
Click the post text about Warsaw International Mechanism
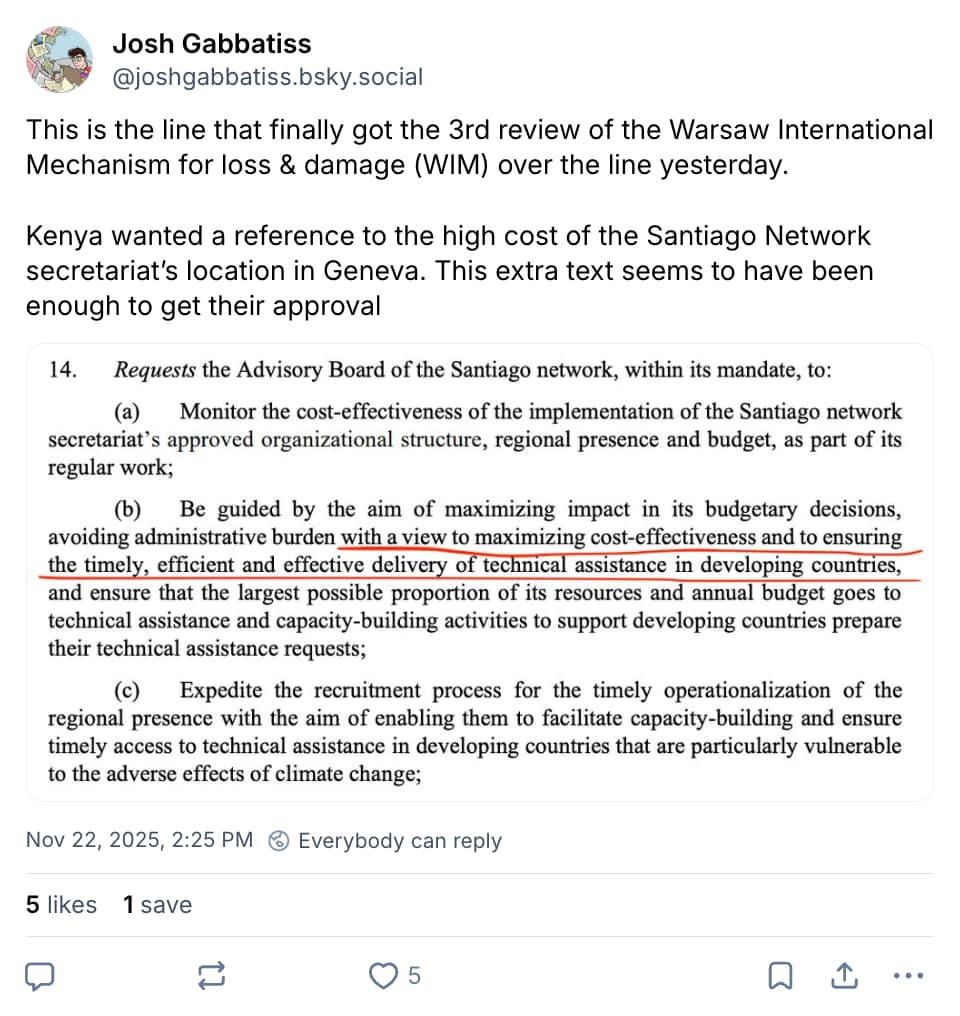coord(479,147)
